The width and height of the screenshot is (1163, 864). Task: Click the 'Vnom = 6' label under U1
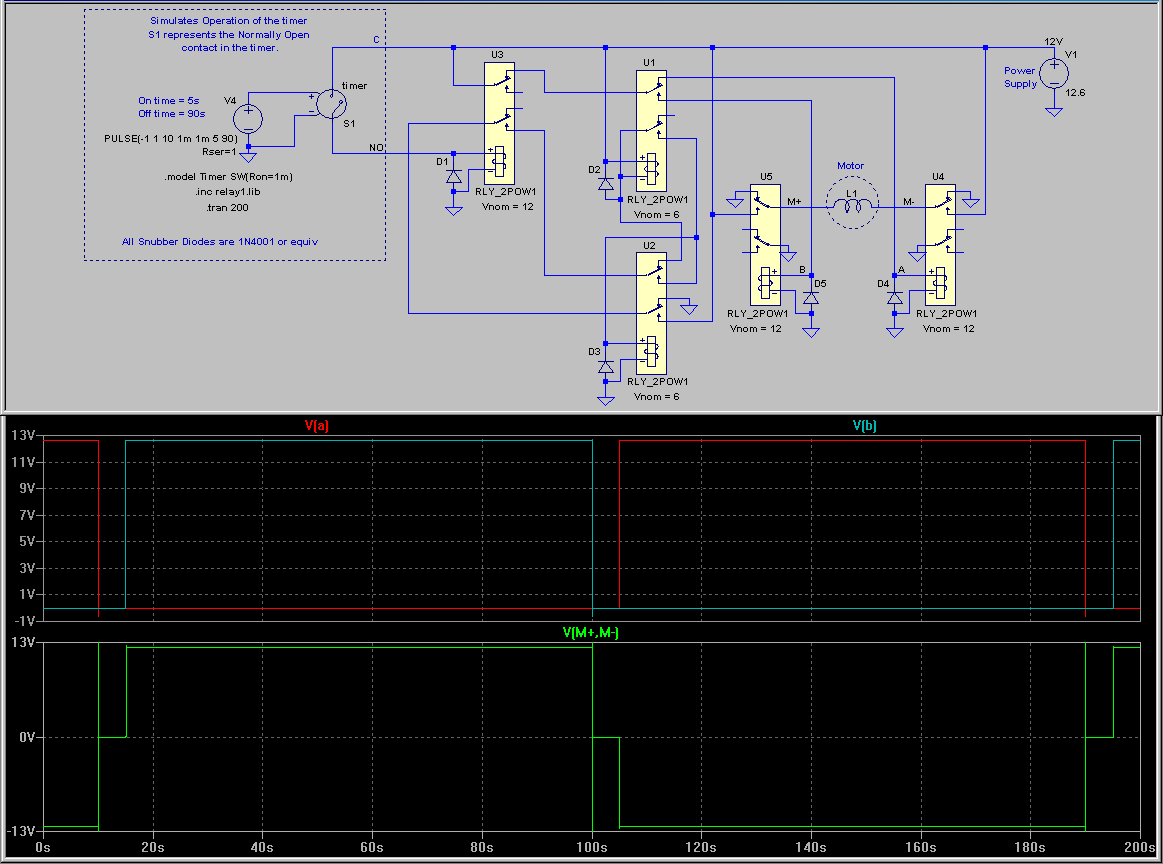[x=656, y=214]
